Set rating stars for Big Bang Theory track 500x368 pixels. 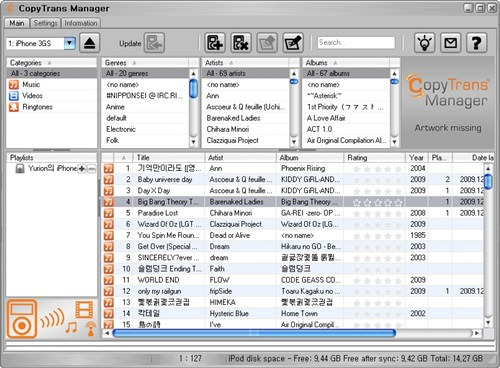pyautogui.click(x=378, y=202)
